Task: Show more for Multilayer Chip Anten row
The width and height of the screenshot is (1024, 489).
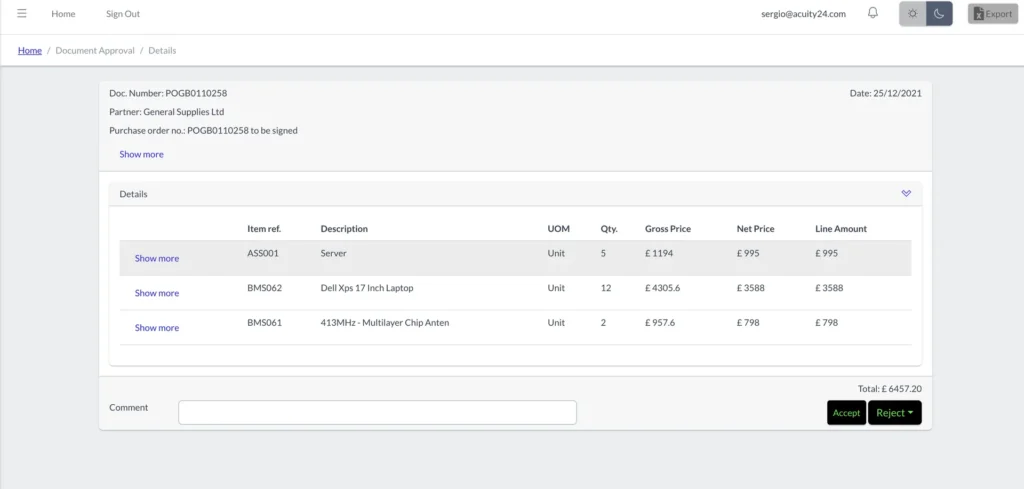Action: [x=157, y=328]
